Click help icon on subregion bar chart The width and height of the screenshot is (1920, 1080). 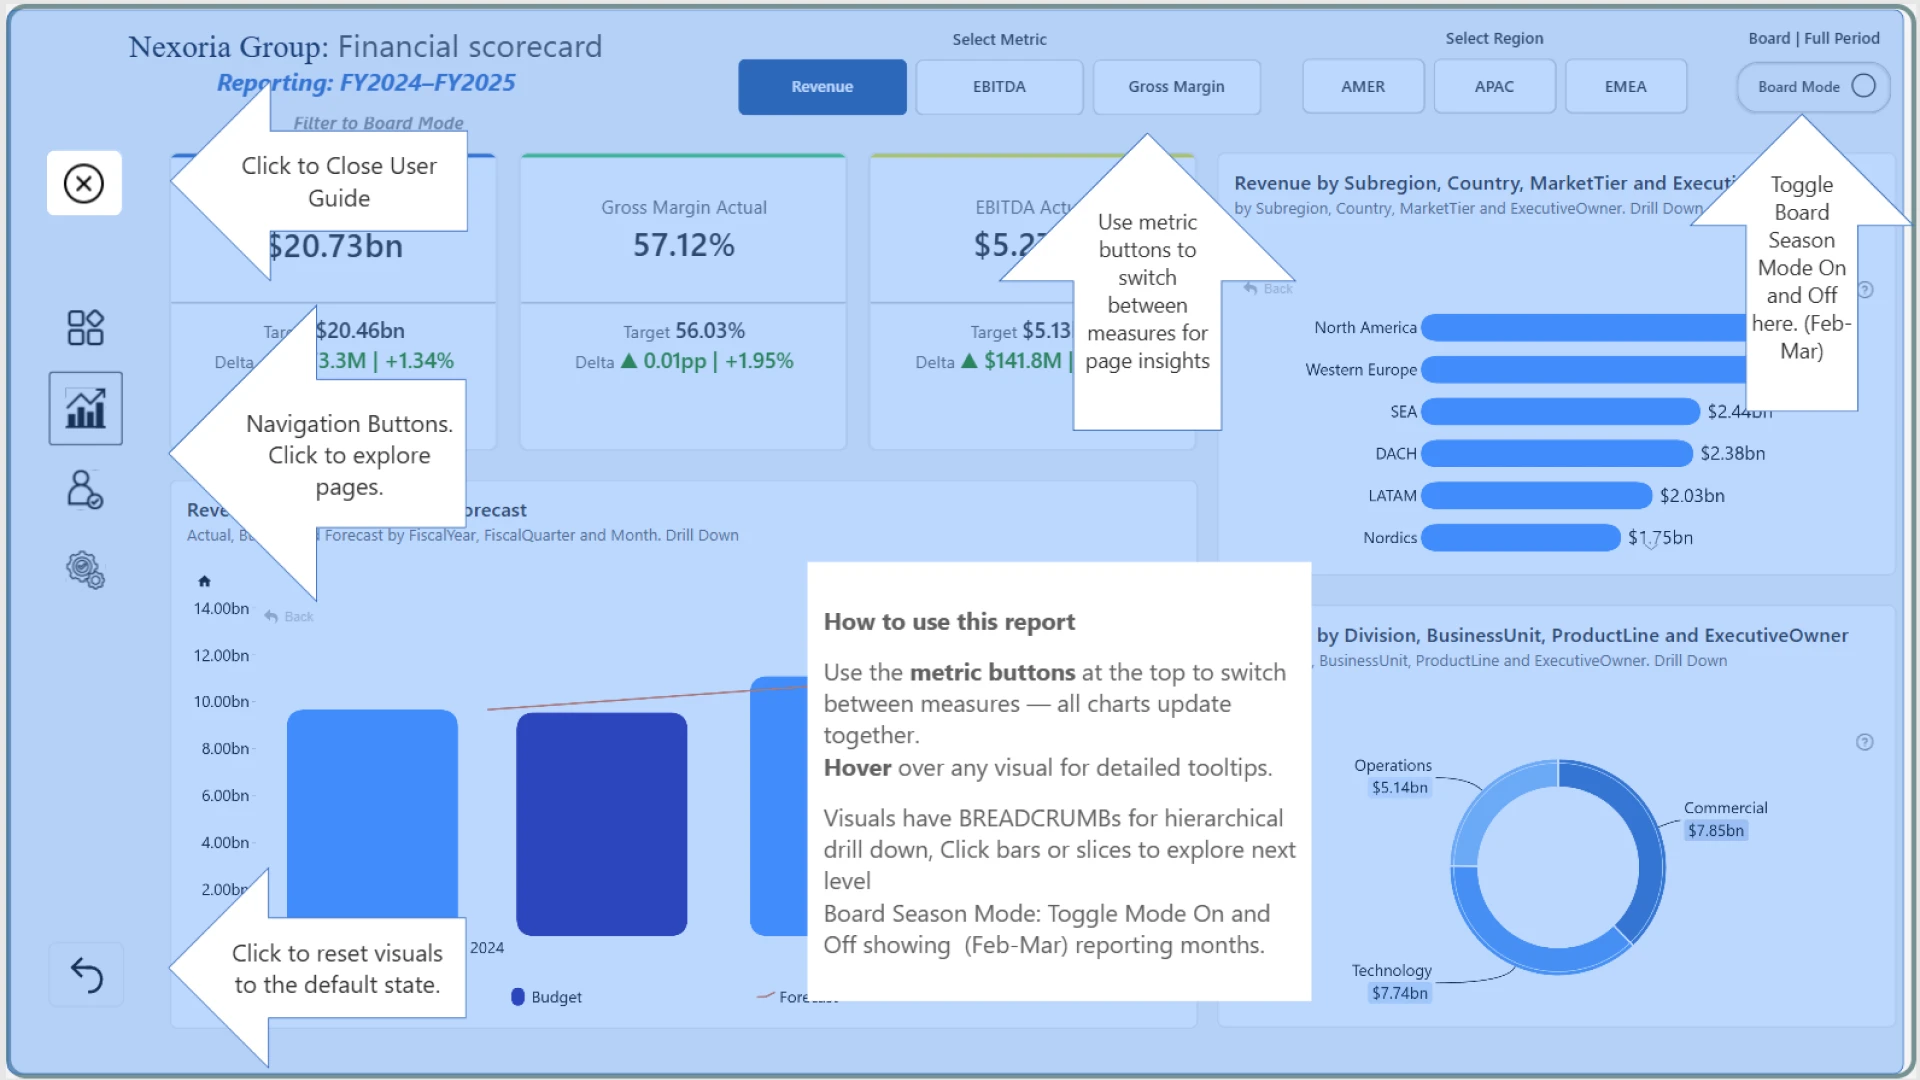[1865, 290]
